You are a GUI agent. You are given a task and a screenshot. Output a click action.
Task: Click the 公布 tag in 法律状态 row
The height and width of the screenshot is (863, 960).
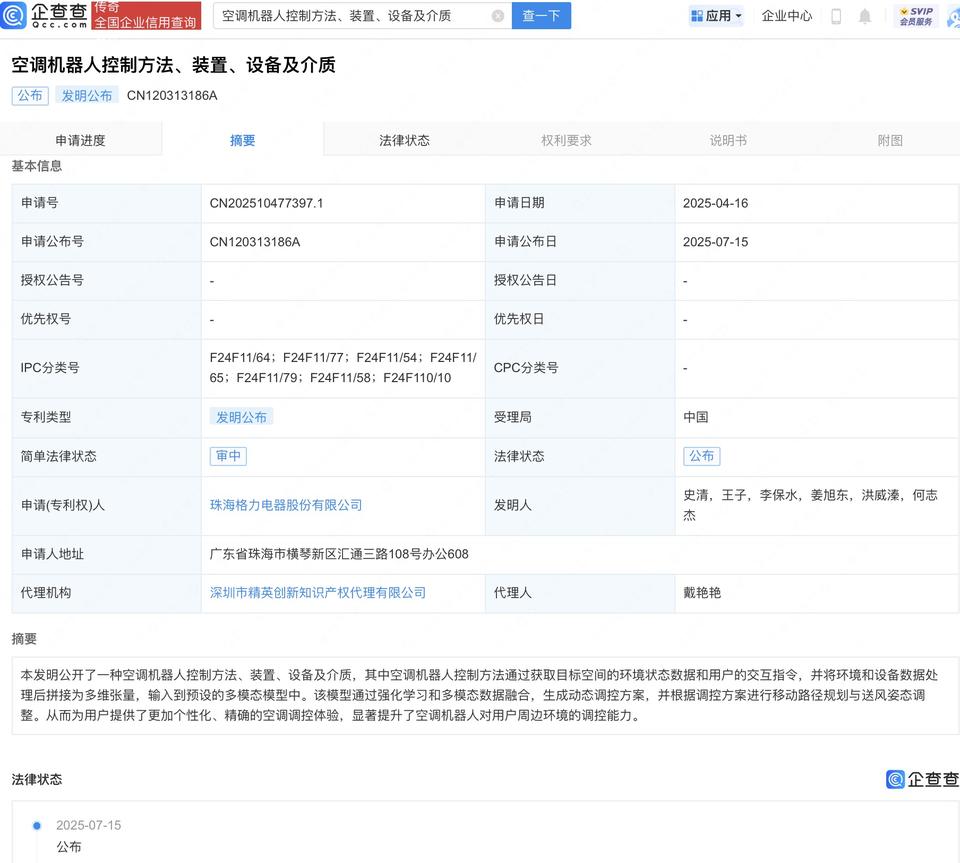pos(702,456)
